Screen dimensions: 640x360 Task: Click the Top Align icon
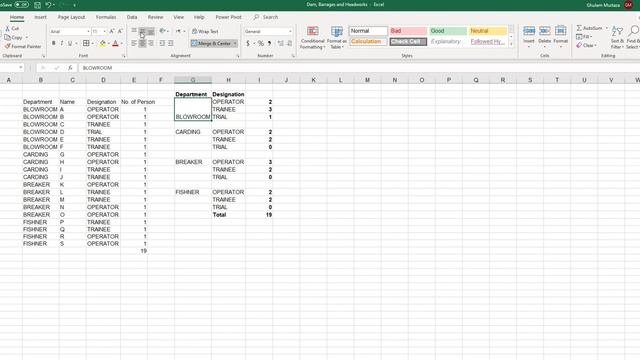coord(134,31)
